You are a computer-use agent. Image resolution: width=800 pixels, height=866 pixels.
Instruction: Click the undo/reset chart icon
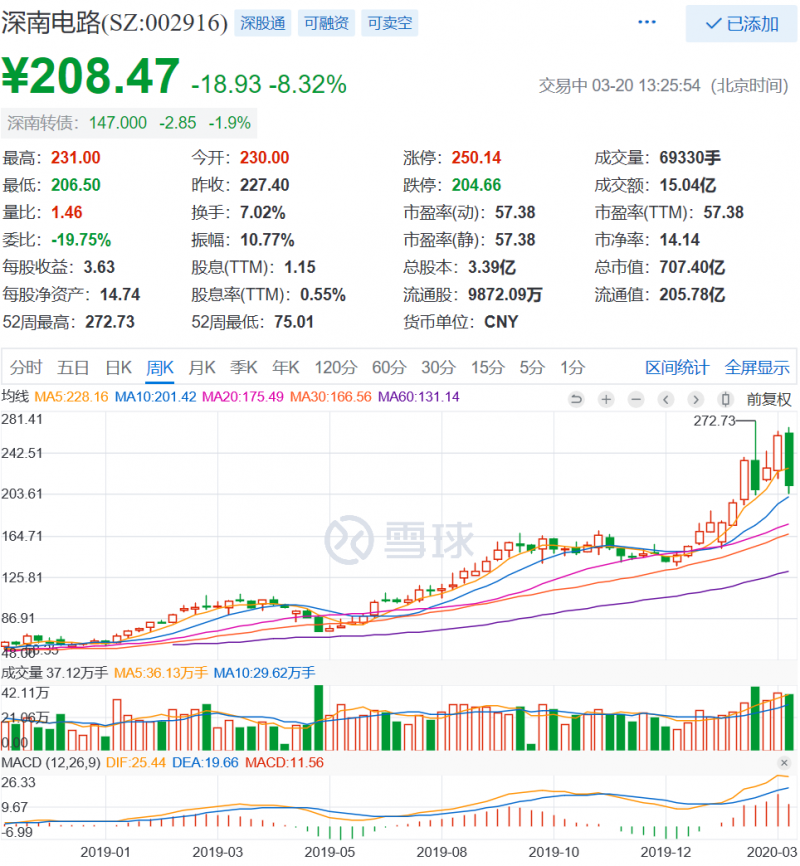[x=577, y=399]
